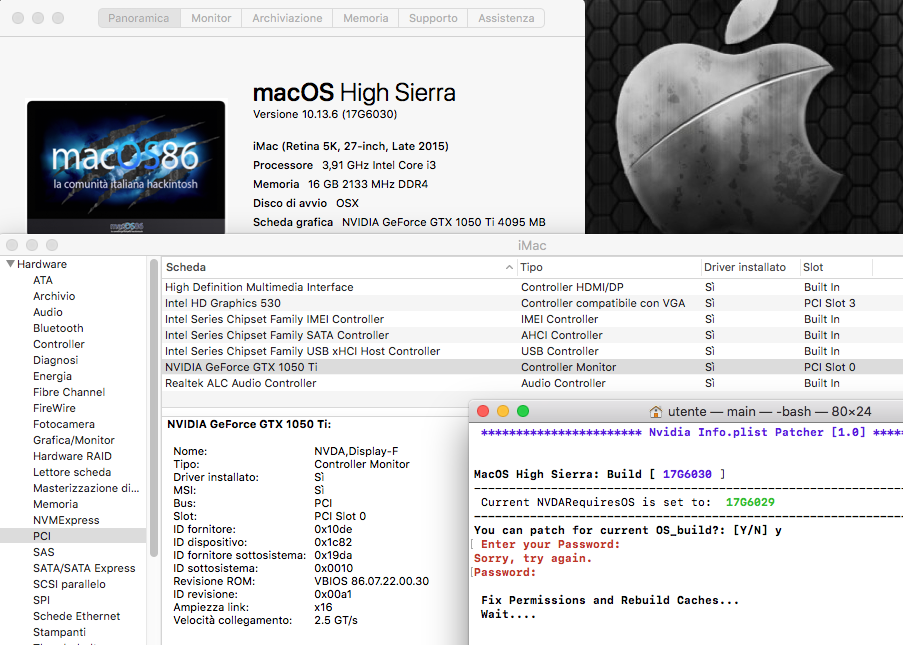
Task: Click the NVDA,Display-F name value
Action: coord(356,451)
